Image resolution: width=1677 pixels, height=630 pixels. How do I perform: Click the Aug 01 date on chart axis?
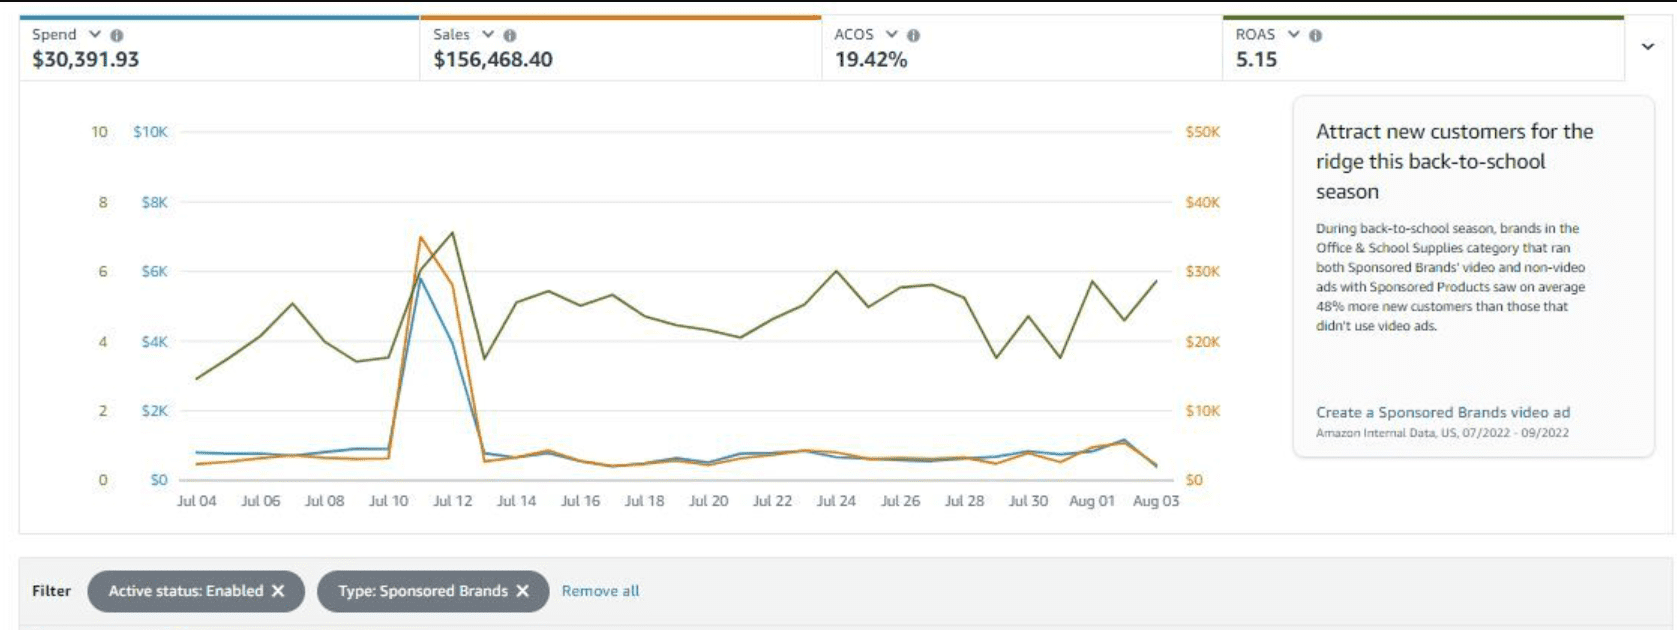click(x=1091, y=501)
